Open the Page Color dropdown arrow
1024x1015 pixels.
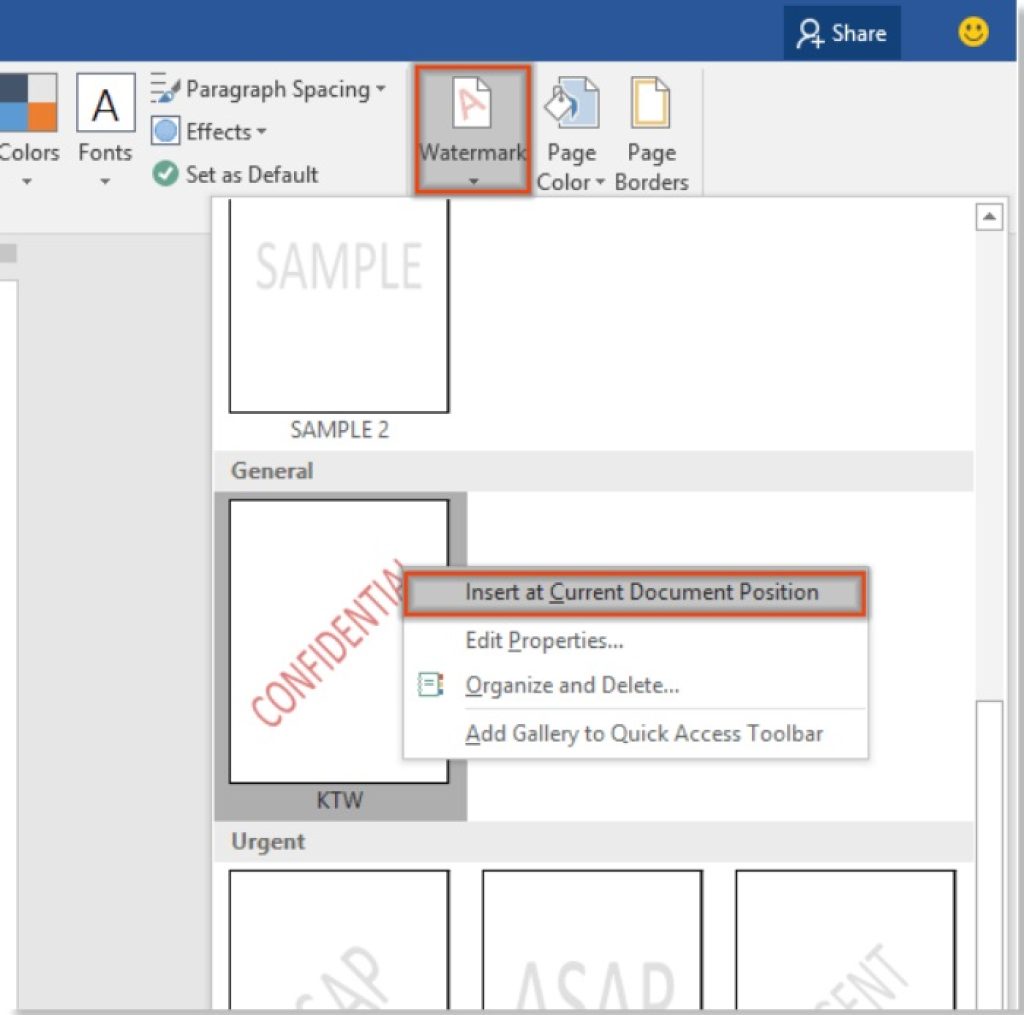coord(600,184)
